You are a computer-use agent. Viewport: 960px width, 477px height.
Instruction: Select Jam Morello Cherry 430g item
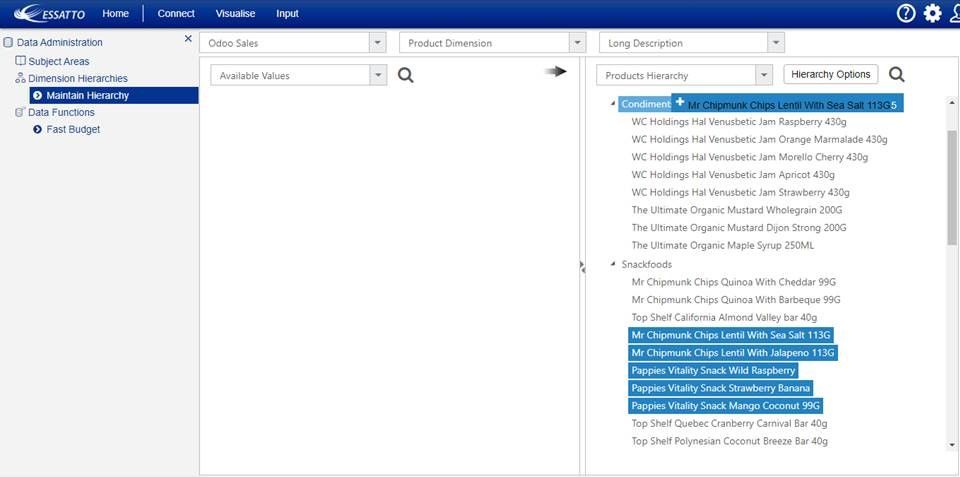pyautogui.click(x=749, y=157)
